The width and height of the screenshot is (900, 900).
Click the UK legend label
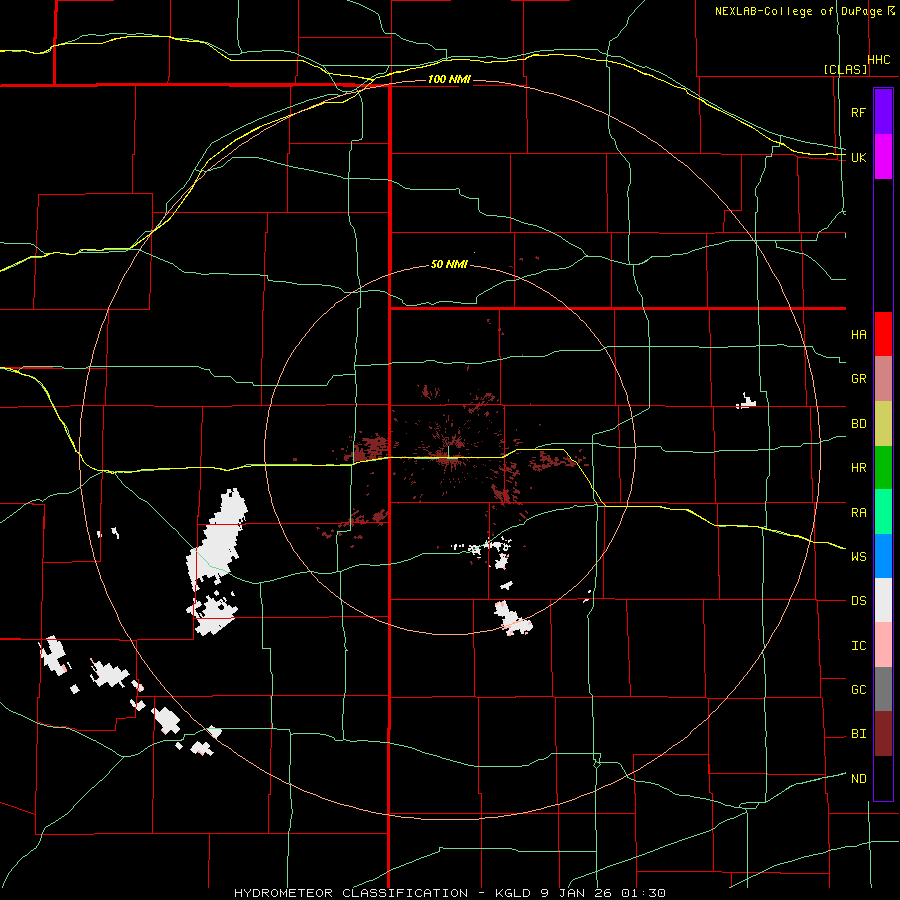coord(858,157)
